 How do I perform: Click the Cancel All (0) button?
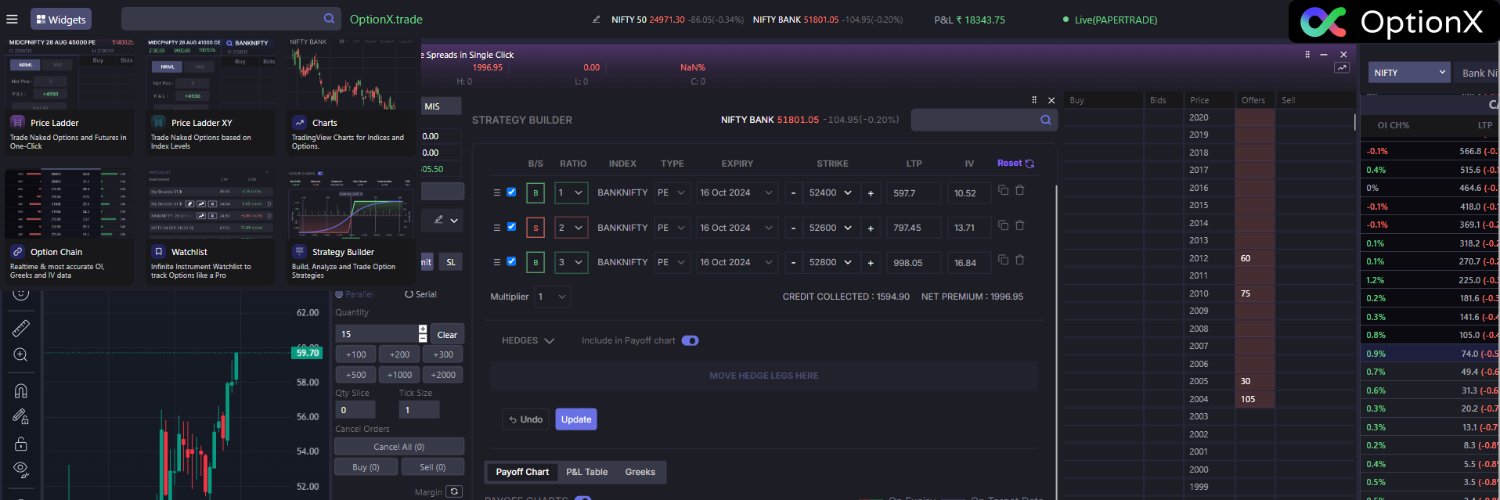(399, 447)
